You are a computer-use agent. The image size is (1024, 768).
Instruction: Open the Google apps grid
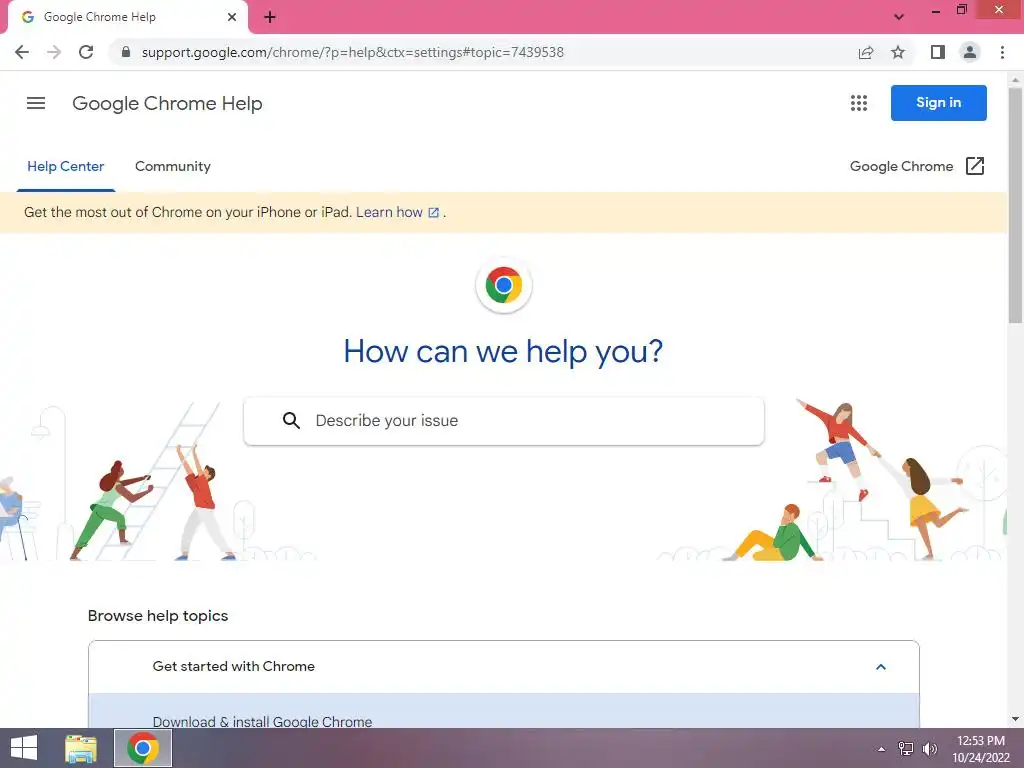[859, 103]
